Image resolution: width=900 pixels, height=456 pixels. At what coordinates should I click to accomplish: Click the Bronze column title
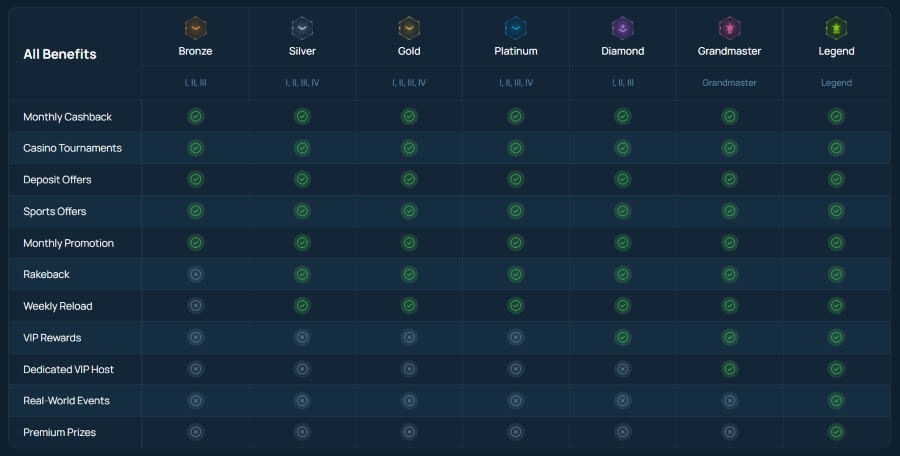[x=195, y=51]
